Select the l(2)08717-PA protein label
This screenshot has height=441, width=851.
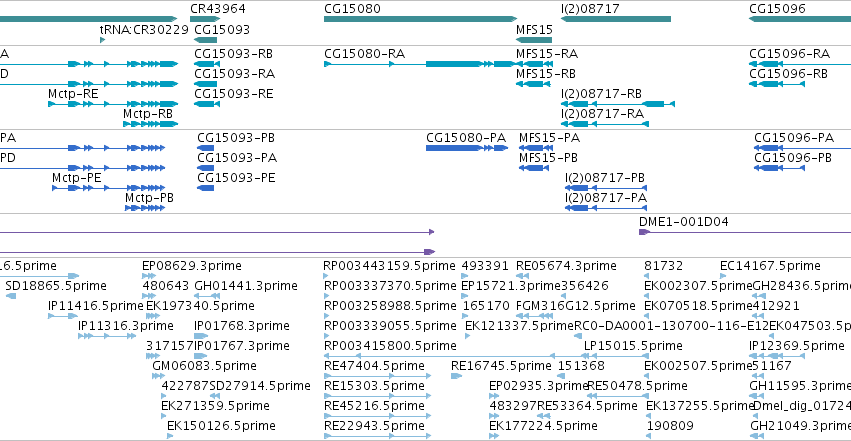pos(606,197)
